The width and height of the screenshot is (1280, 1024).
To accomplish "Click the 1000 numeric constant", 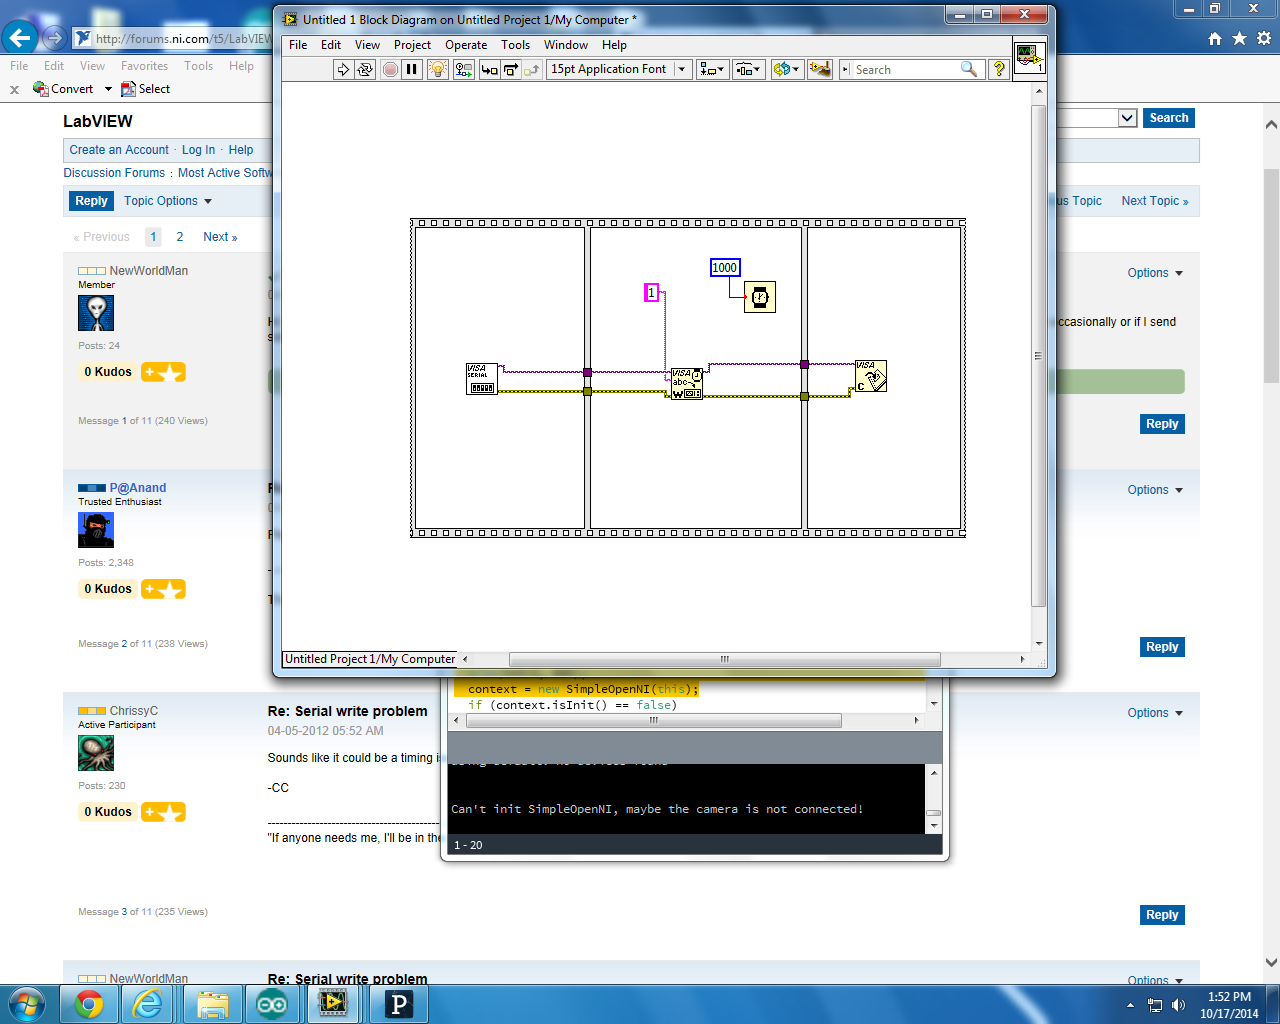I will 725,268.
